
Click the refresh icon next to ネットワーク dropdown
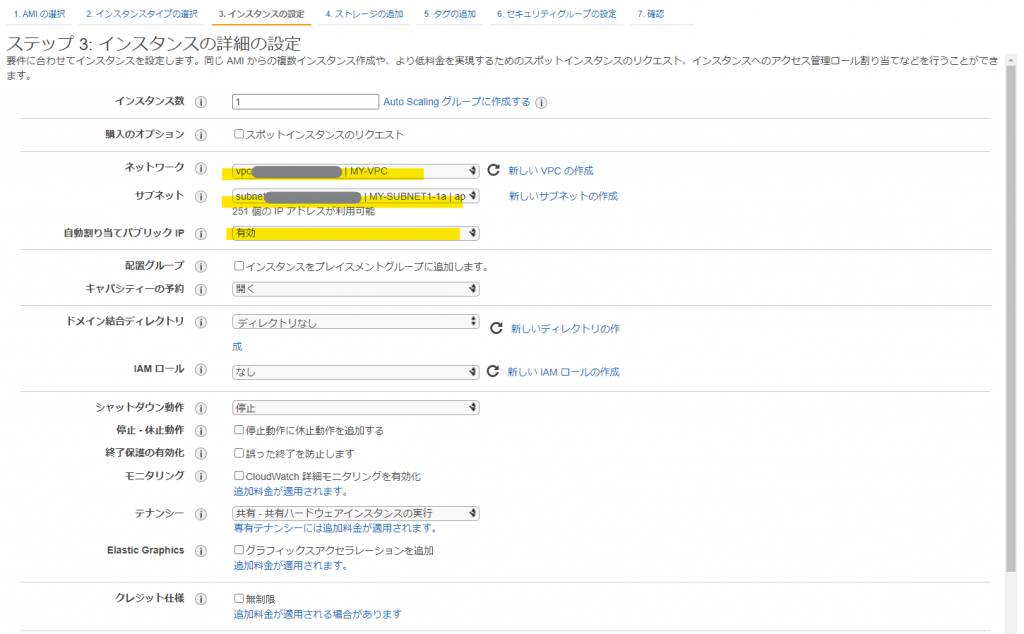pos(493,171)
